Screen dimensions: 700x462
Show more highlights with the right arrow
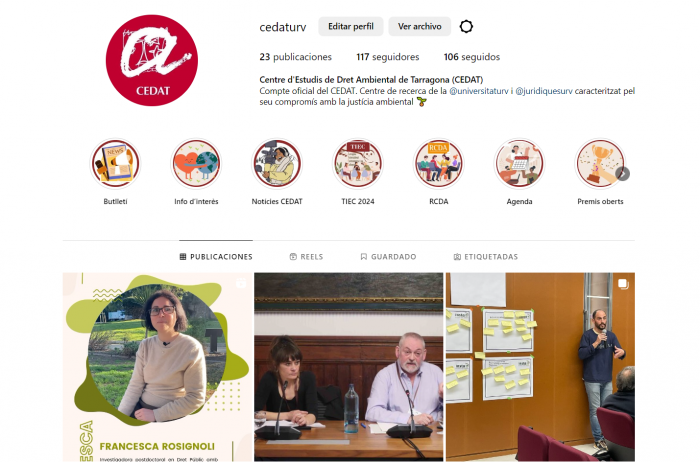(x=623, y=174)
